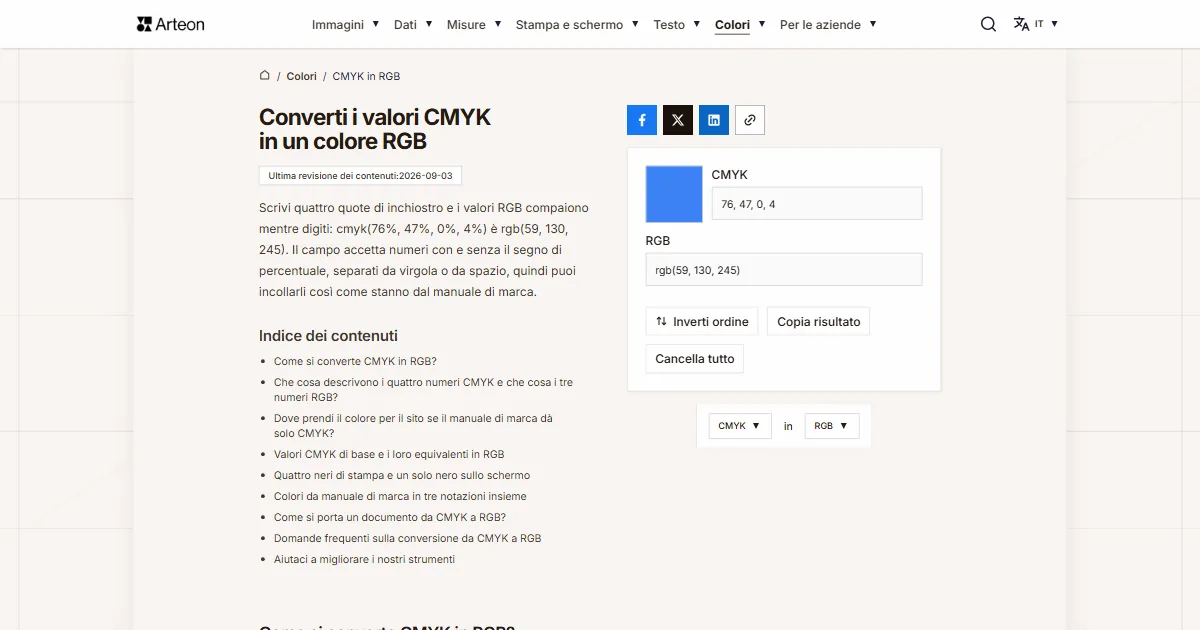This screenshot has height=630, width=1200.
Task: Focus the RGB output field
Action: coord(784,270)
